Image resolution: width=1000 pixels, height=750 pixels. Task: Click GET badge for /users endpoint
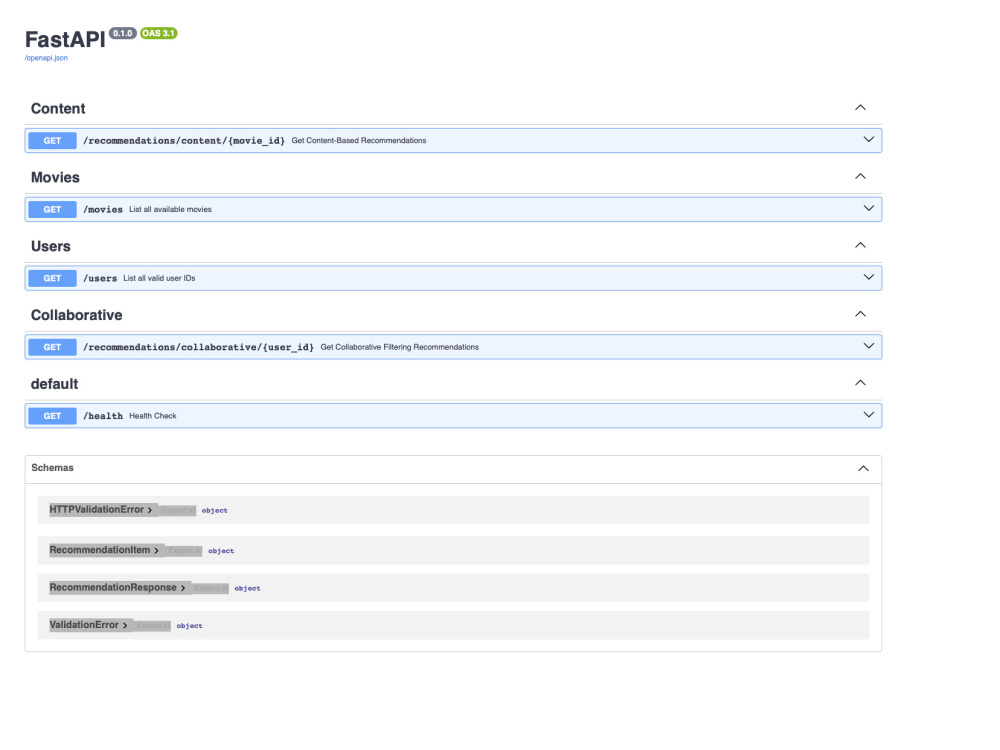[x=52, y=279]
